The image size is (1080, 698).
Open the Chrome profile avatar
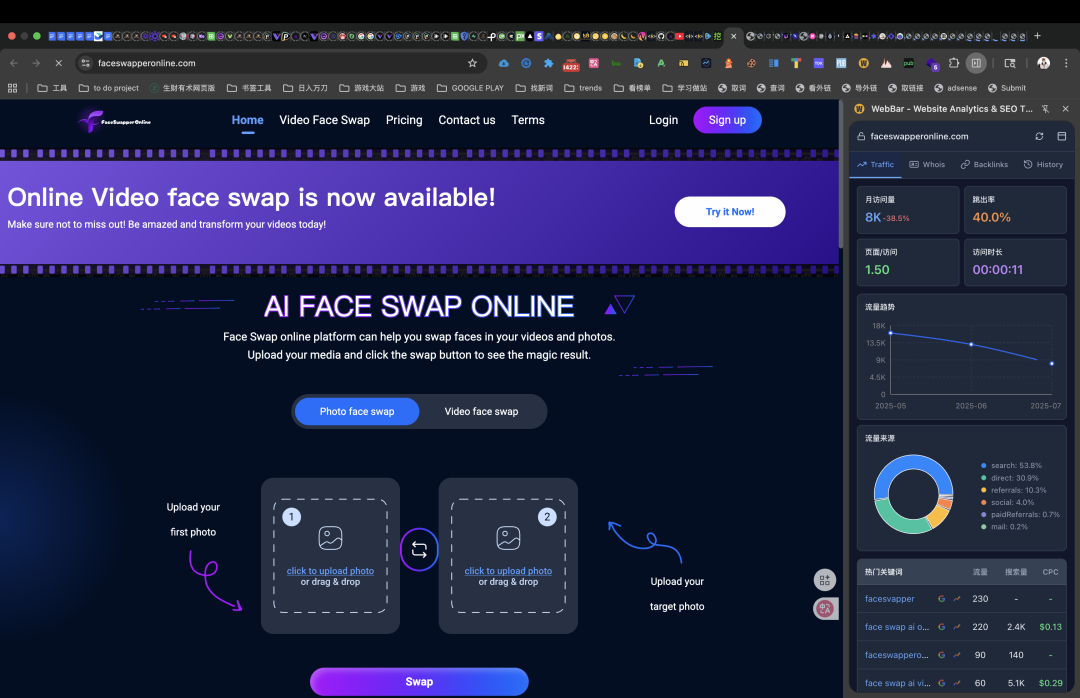point(1043,63)
